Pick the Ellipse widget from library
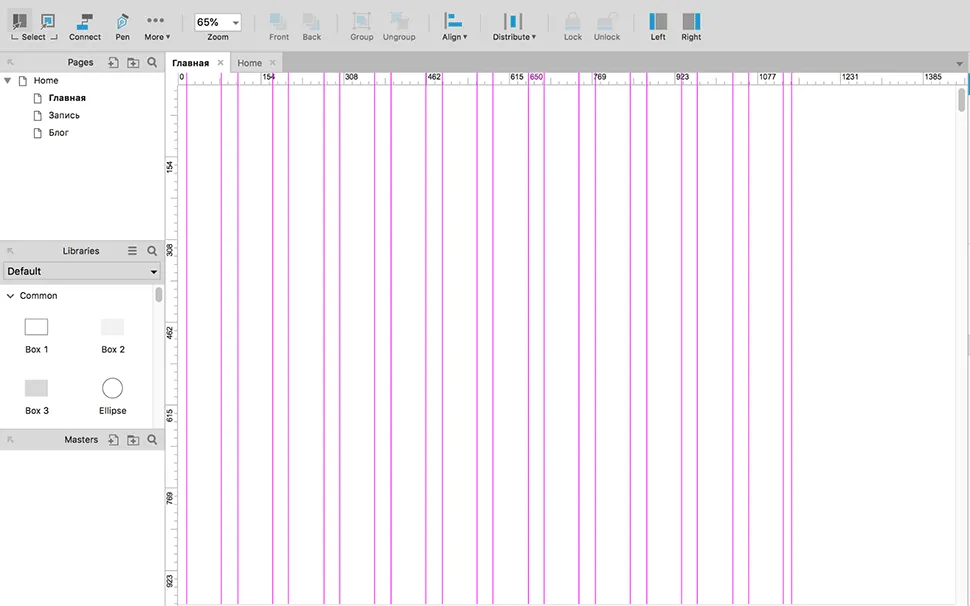Screen dimensions: 970x606 click(x=112, y=388)
